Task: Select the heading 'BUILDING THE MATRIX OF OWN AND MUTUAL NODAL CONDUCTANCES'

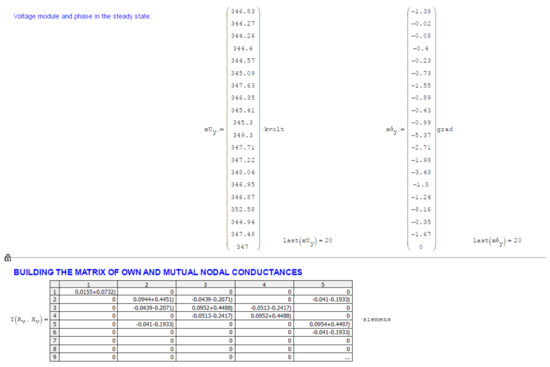Action: (x=158, y=272)
